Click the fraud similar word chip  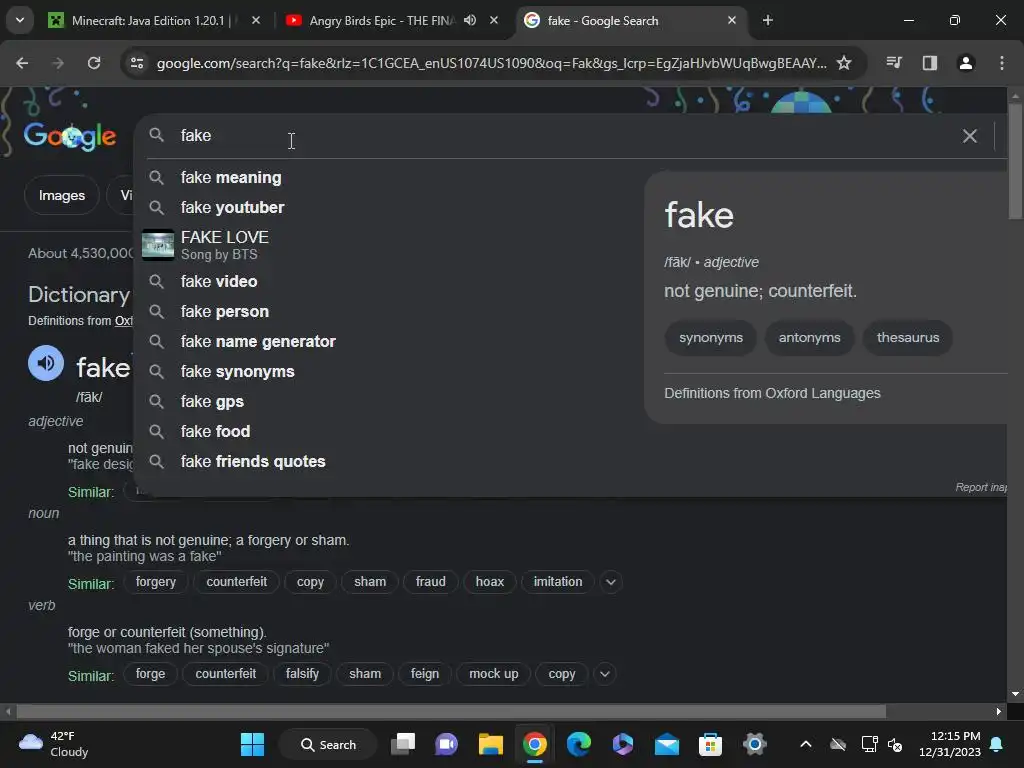pyautogui.click(x=430, y=582)
